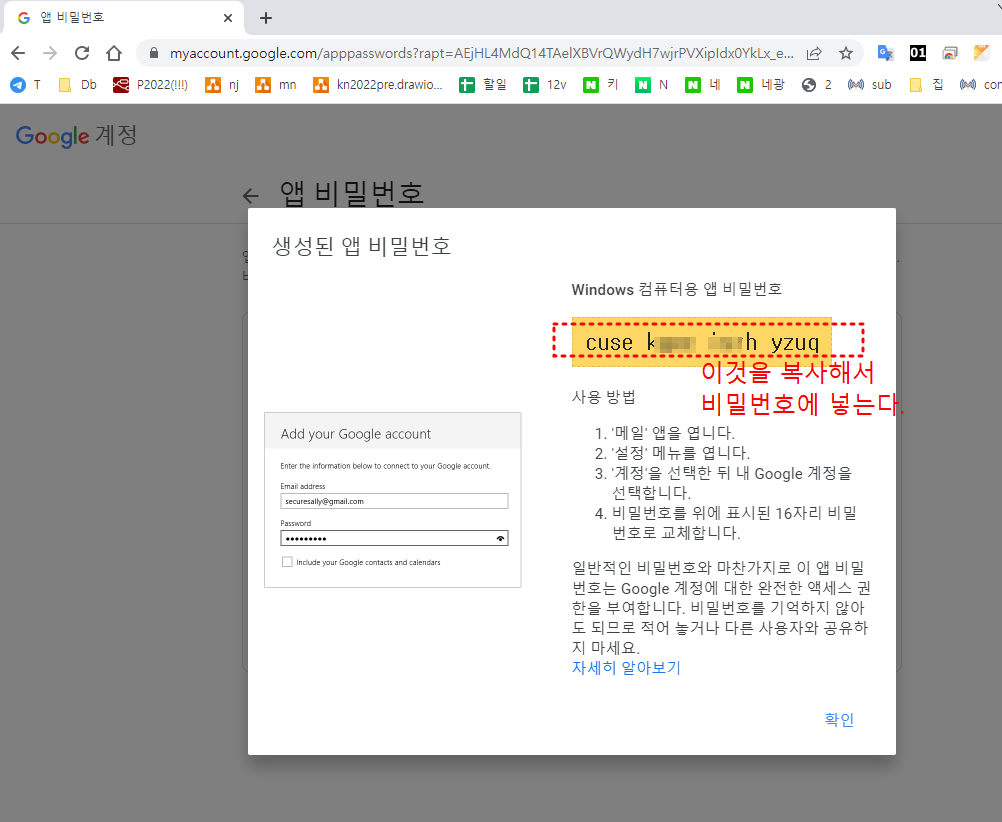This screenshot has height=822, width=1002.
Task: Click the address bar URL
Action: (481, 53)
